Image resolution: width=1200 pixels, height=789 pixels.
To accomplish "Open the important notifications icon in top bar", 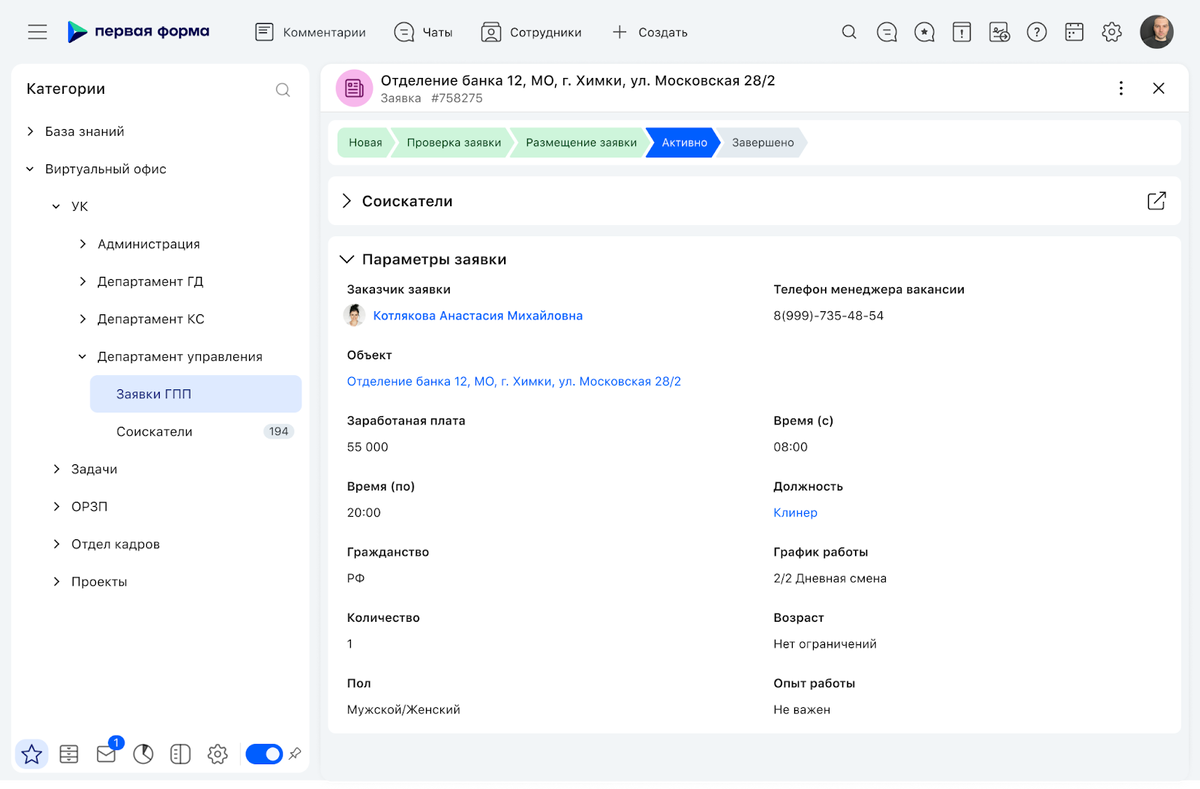I will tap(961, 31).
